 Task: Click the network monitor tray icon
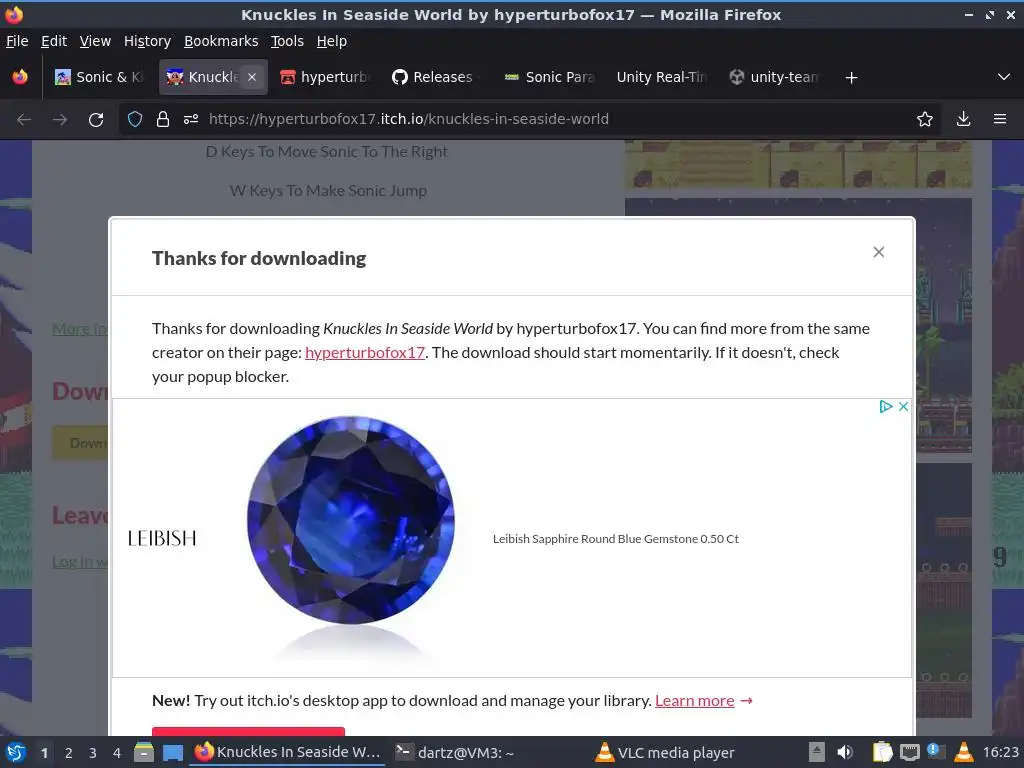pos(910,753)
